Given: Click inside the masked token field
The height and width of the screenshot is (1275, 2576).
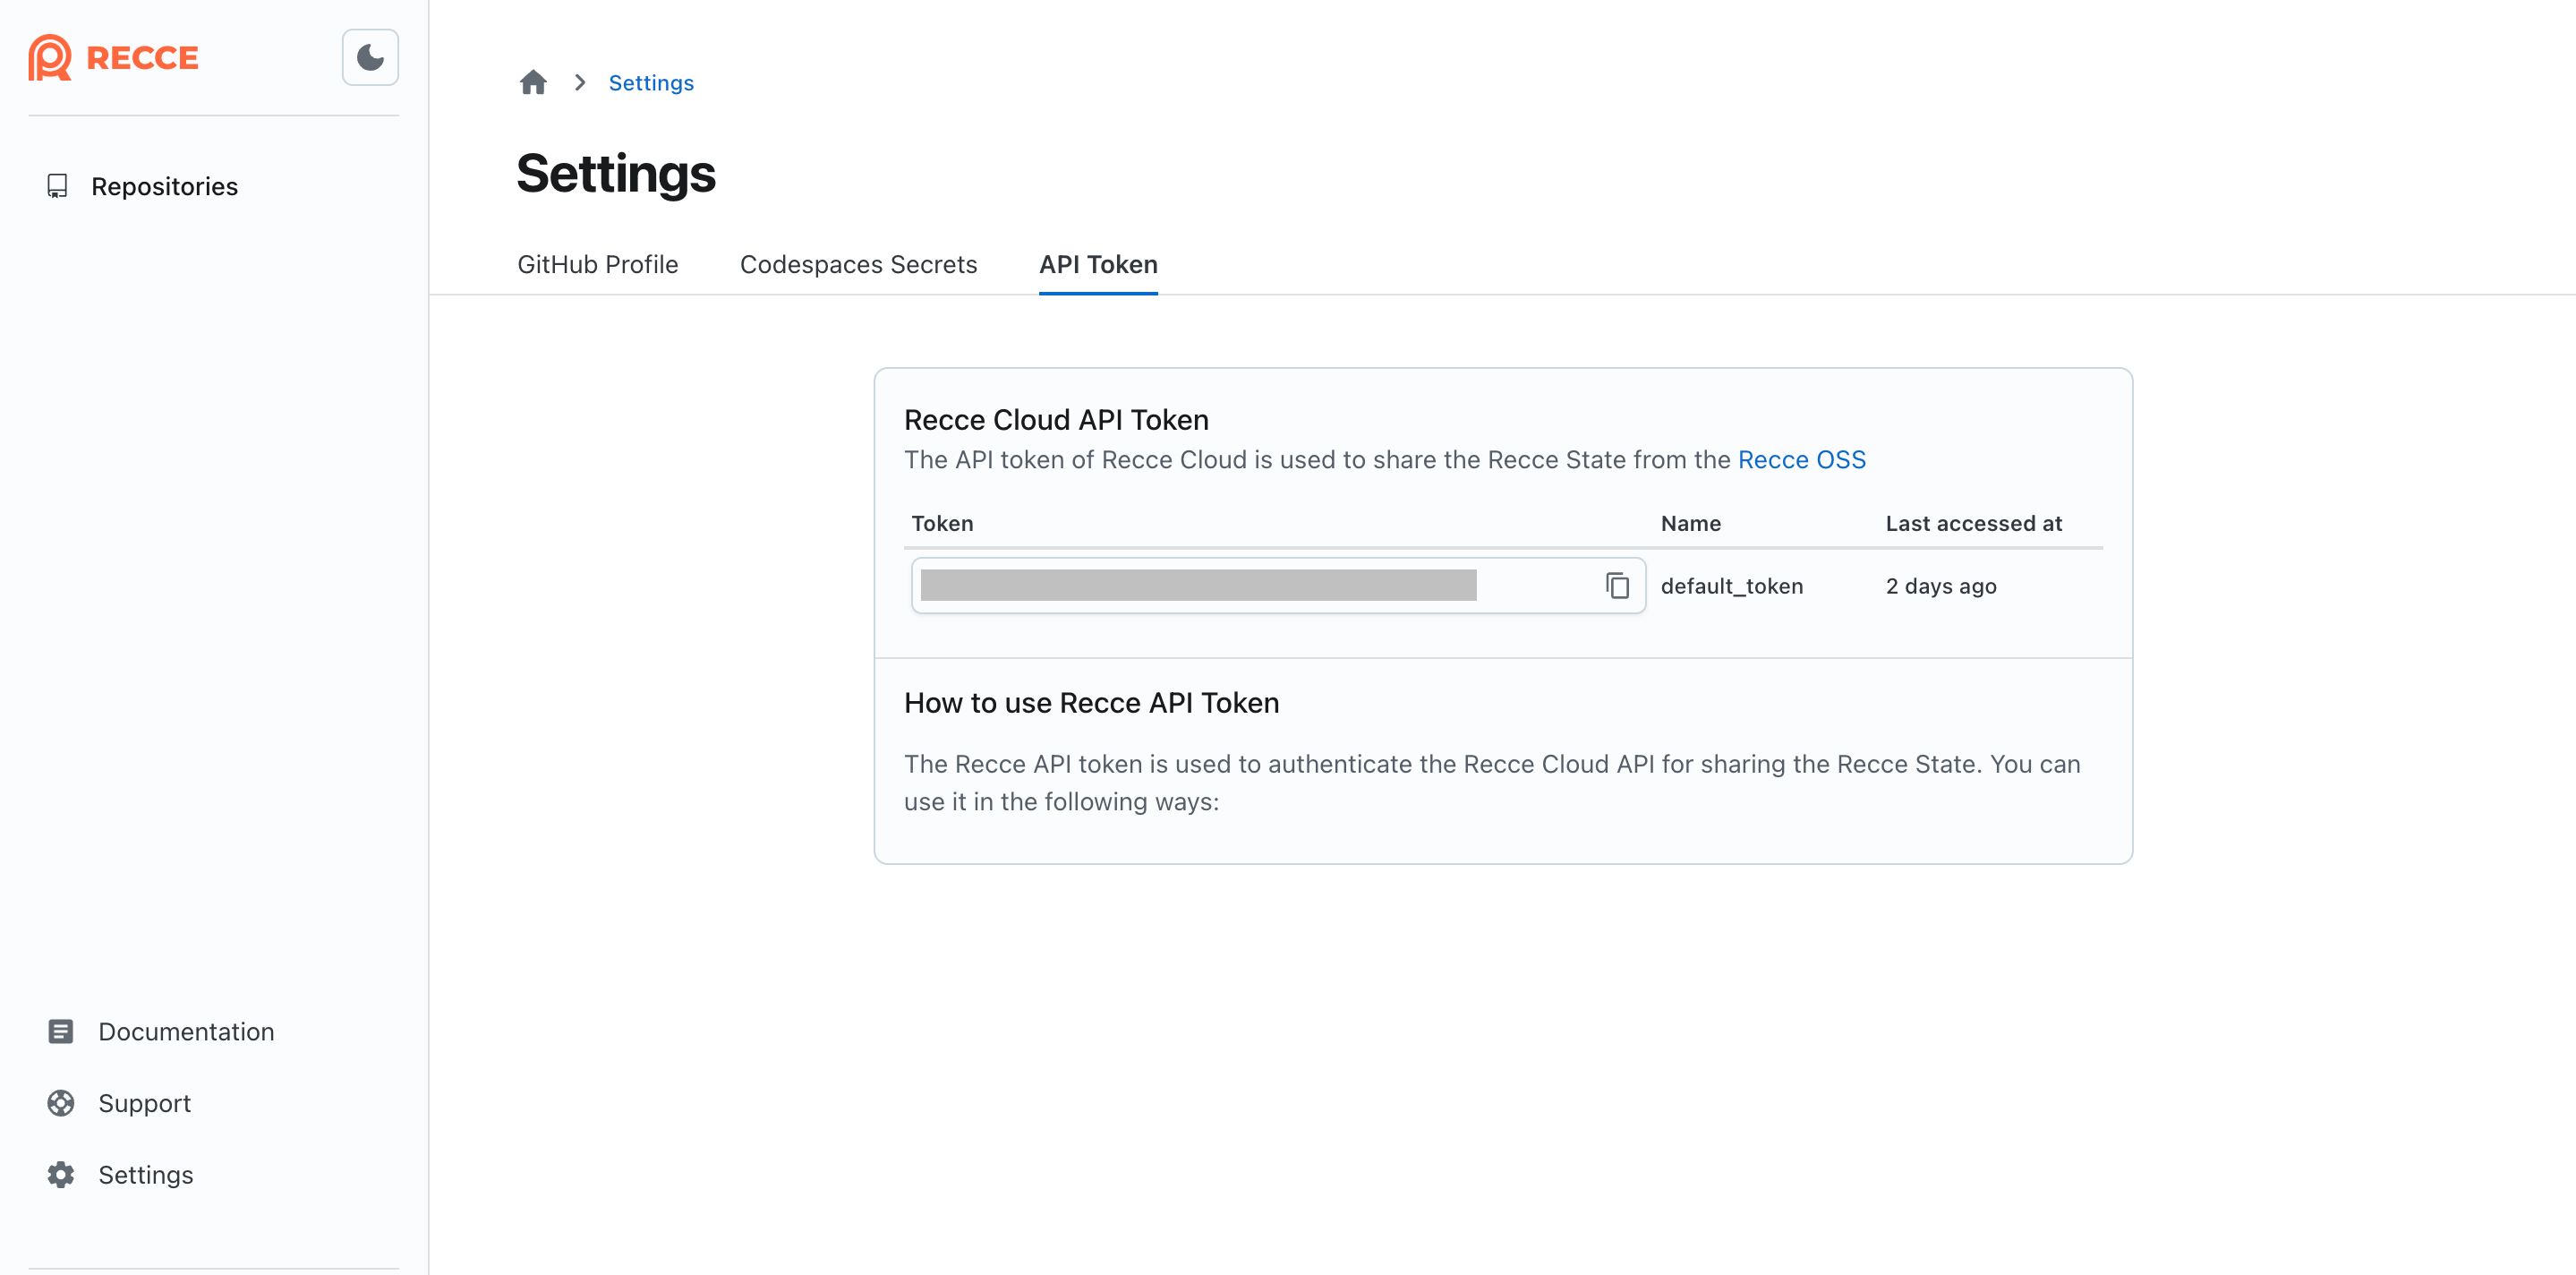Looking at the screenshot, I should coord(1198,585).
